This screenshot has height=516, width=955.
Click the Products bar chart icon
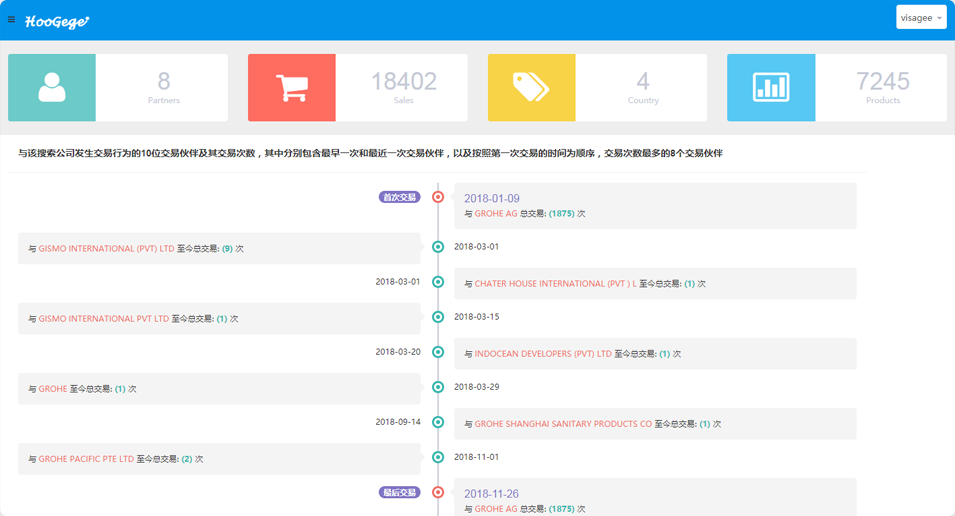(x=771, y=87)
